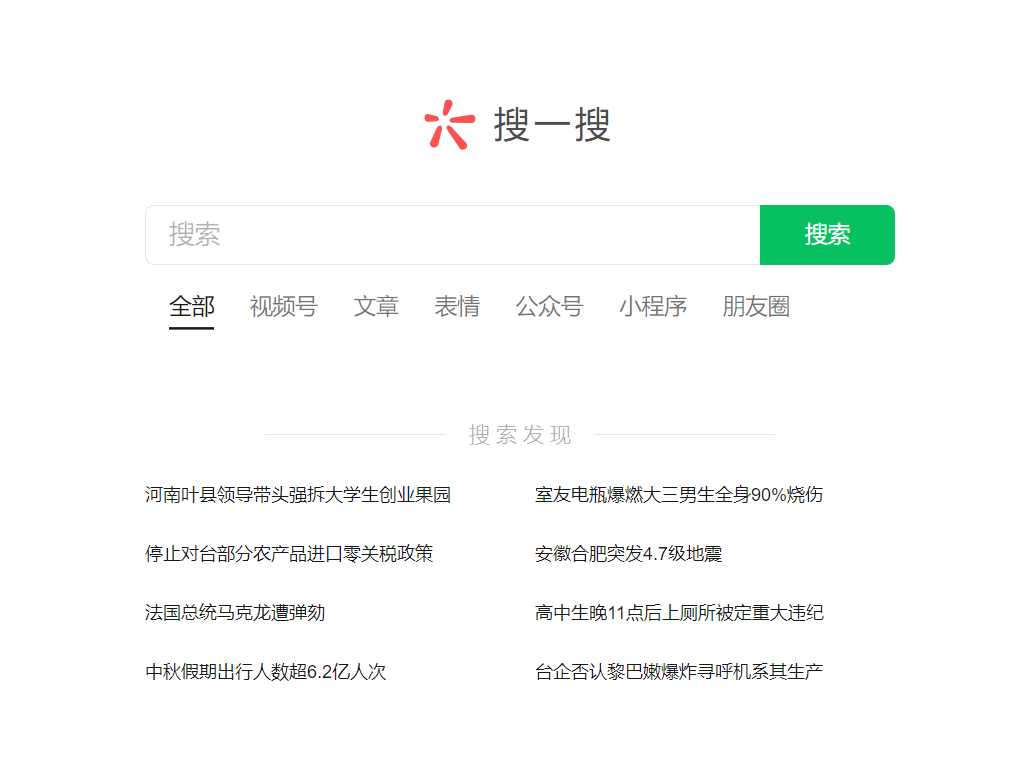The height and width of the screenshot is (771, 1020).
Task: Click the green 搜索 button
Action: coord(827,235)
